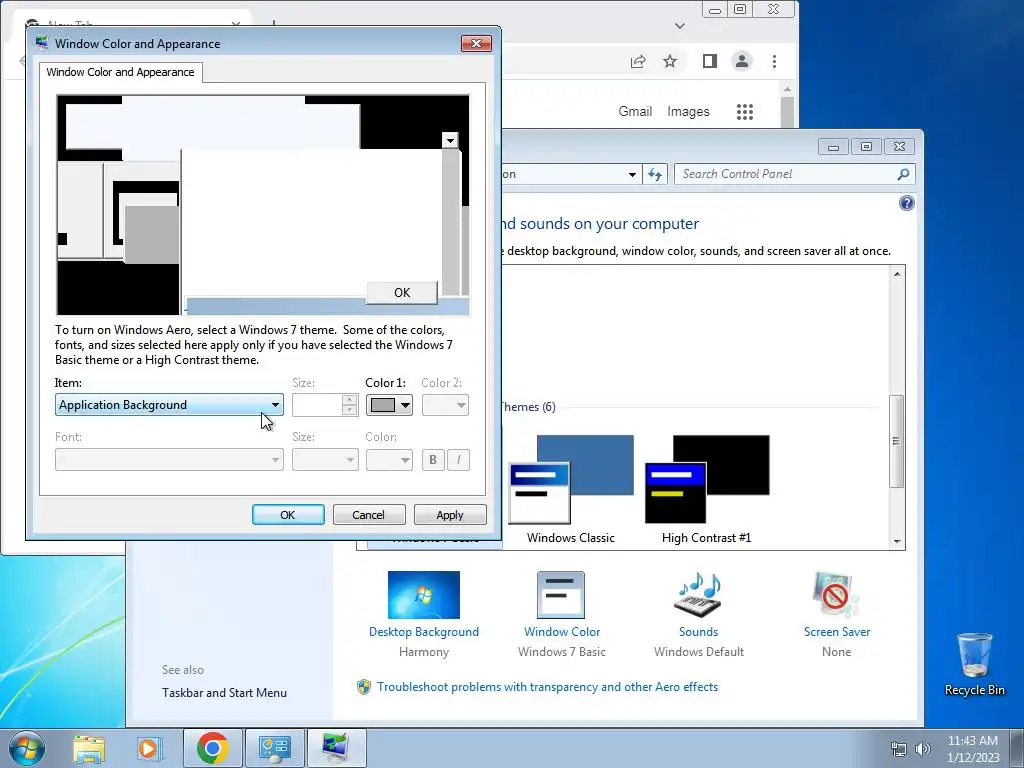The image size is (1024, 768).
Task: Click the Chrome page scrollbar thumb
Action: (x=788, y=112)
